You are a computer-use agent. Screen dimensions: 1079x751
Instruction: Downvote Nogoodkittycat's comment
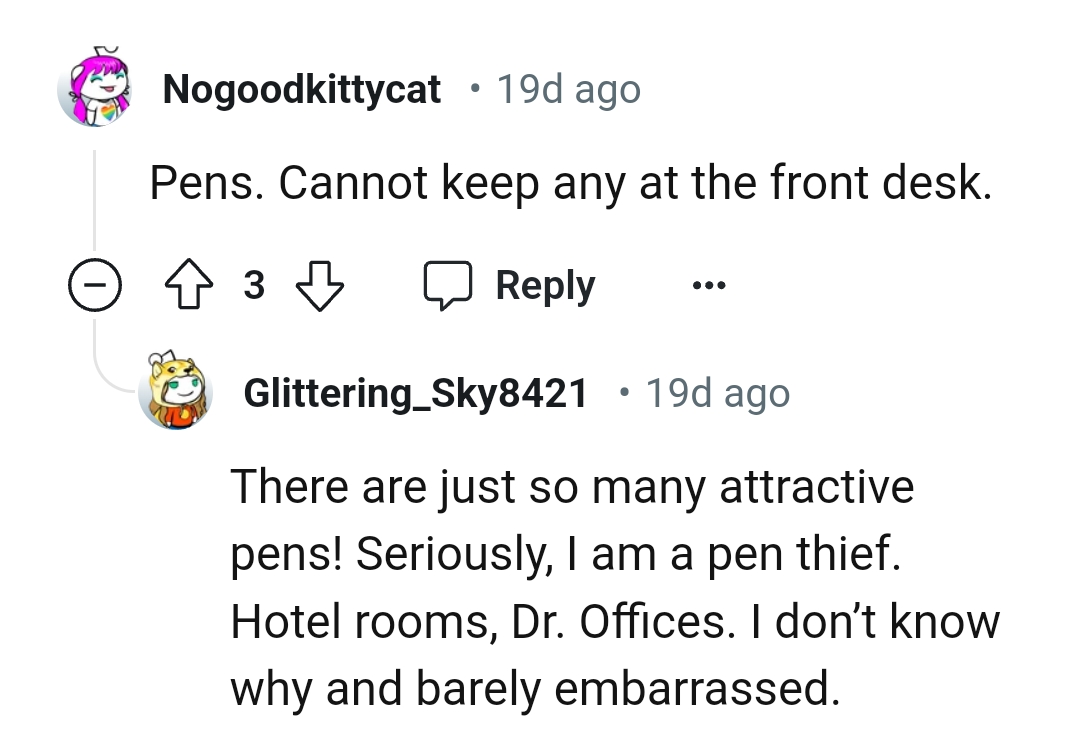click(319, 287)
